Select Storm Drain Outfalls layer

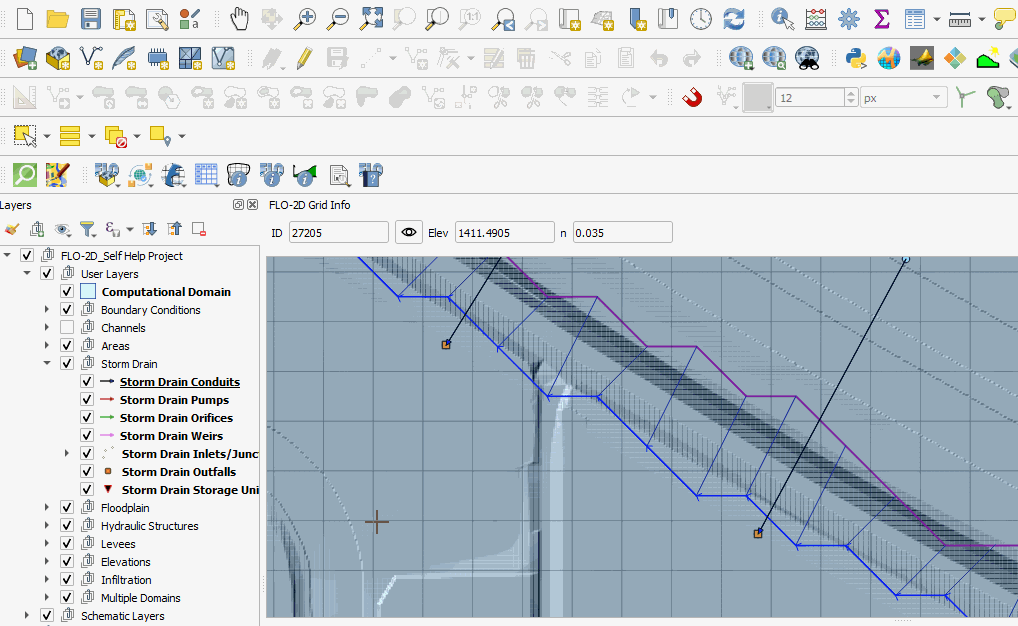178,472
